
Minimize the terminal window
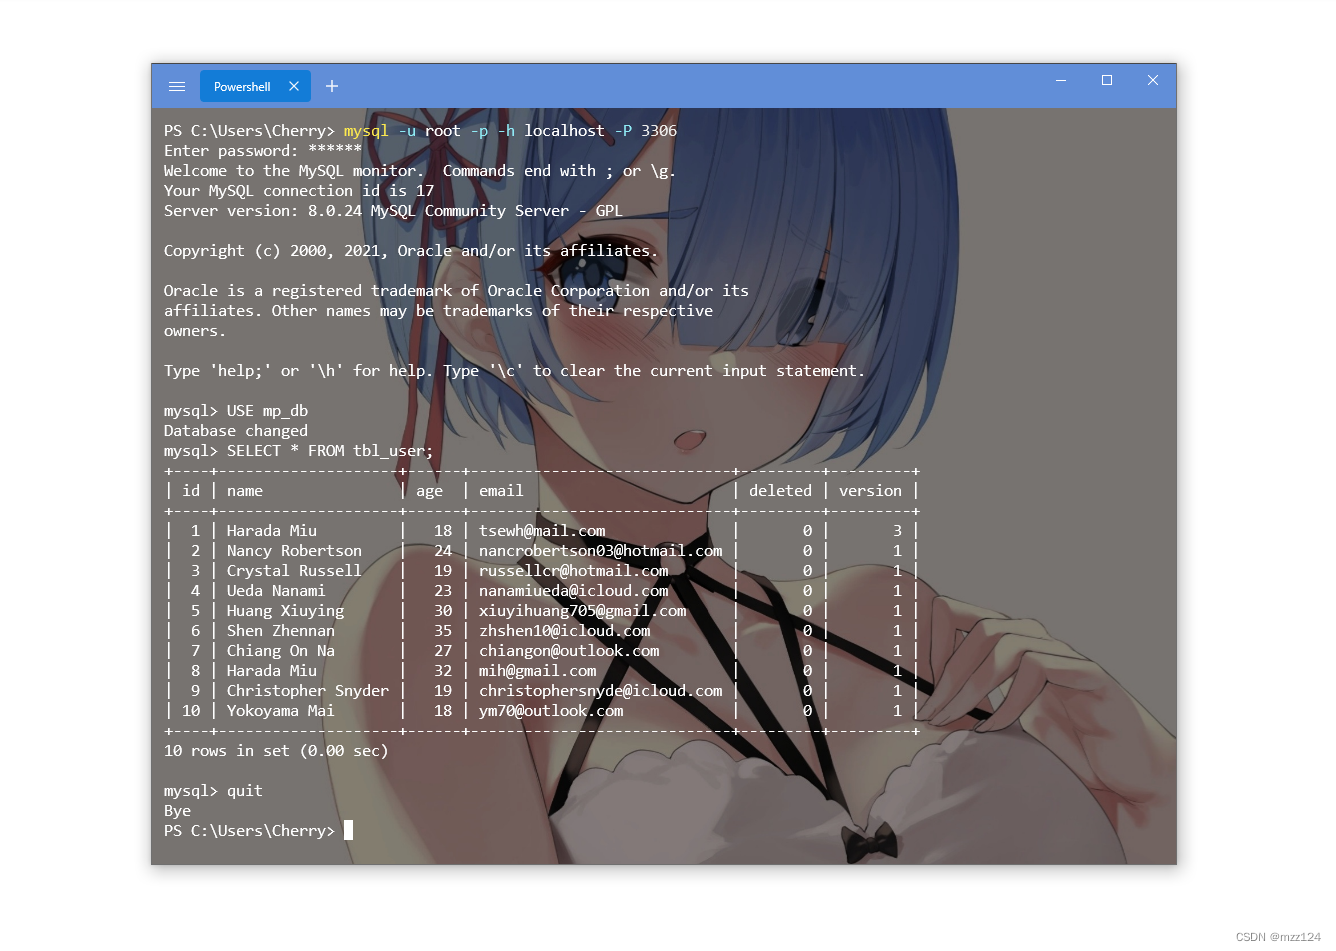(1061, 80)
